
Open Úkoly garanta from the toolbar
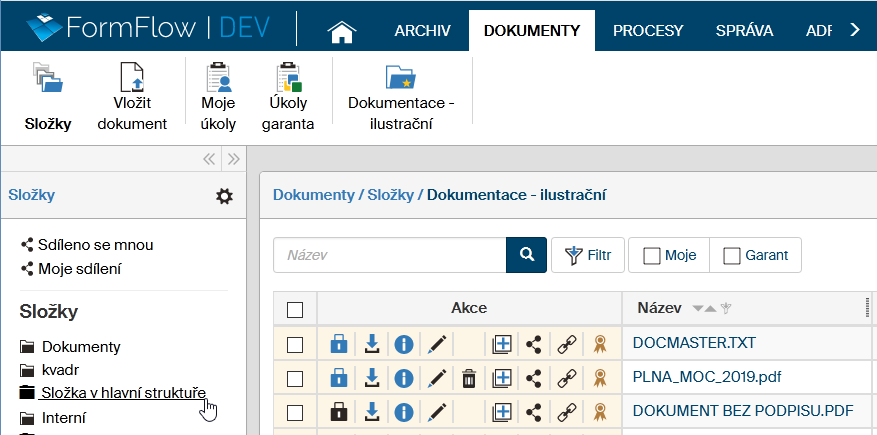(x=288, y=97)
